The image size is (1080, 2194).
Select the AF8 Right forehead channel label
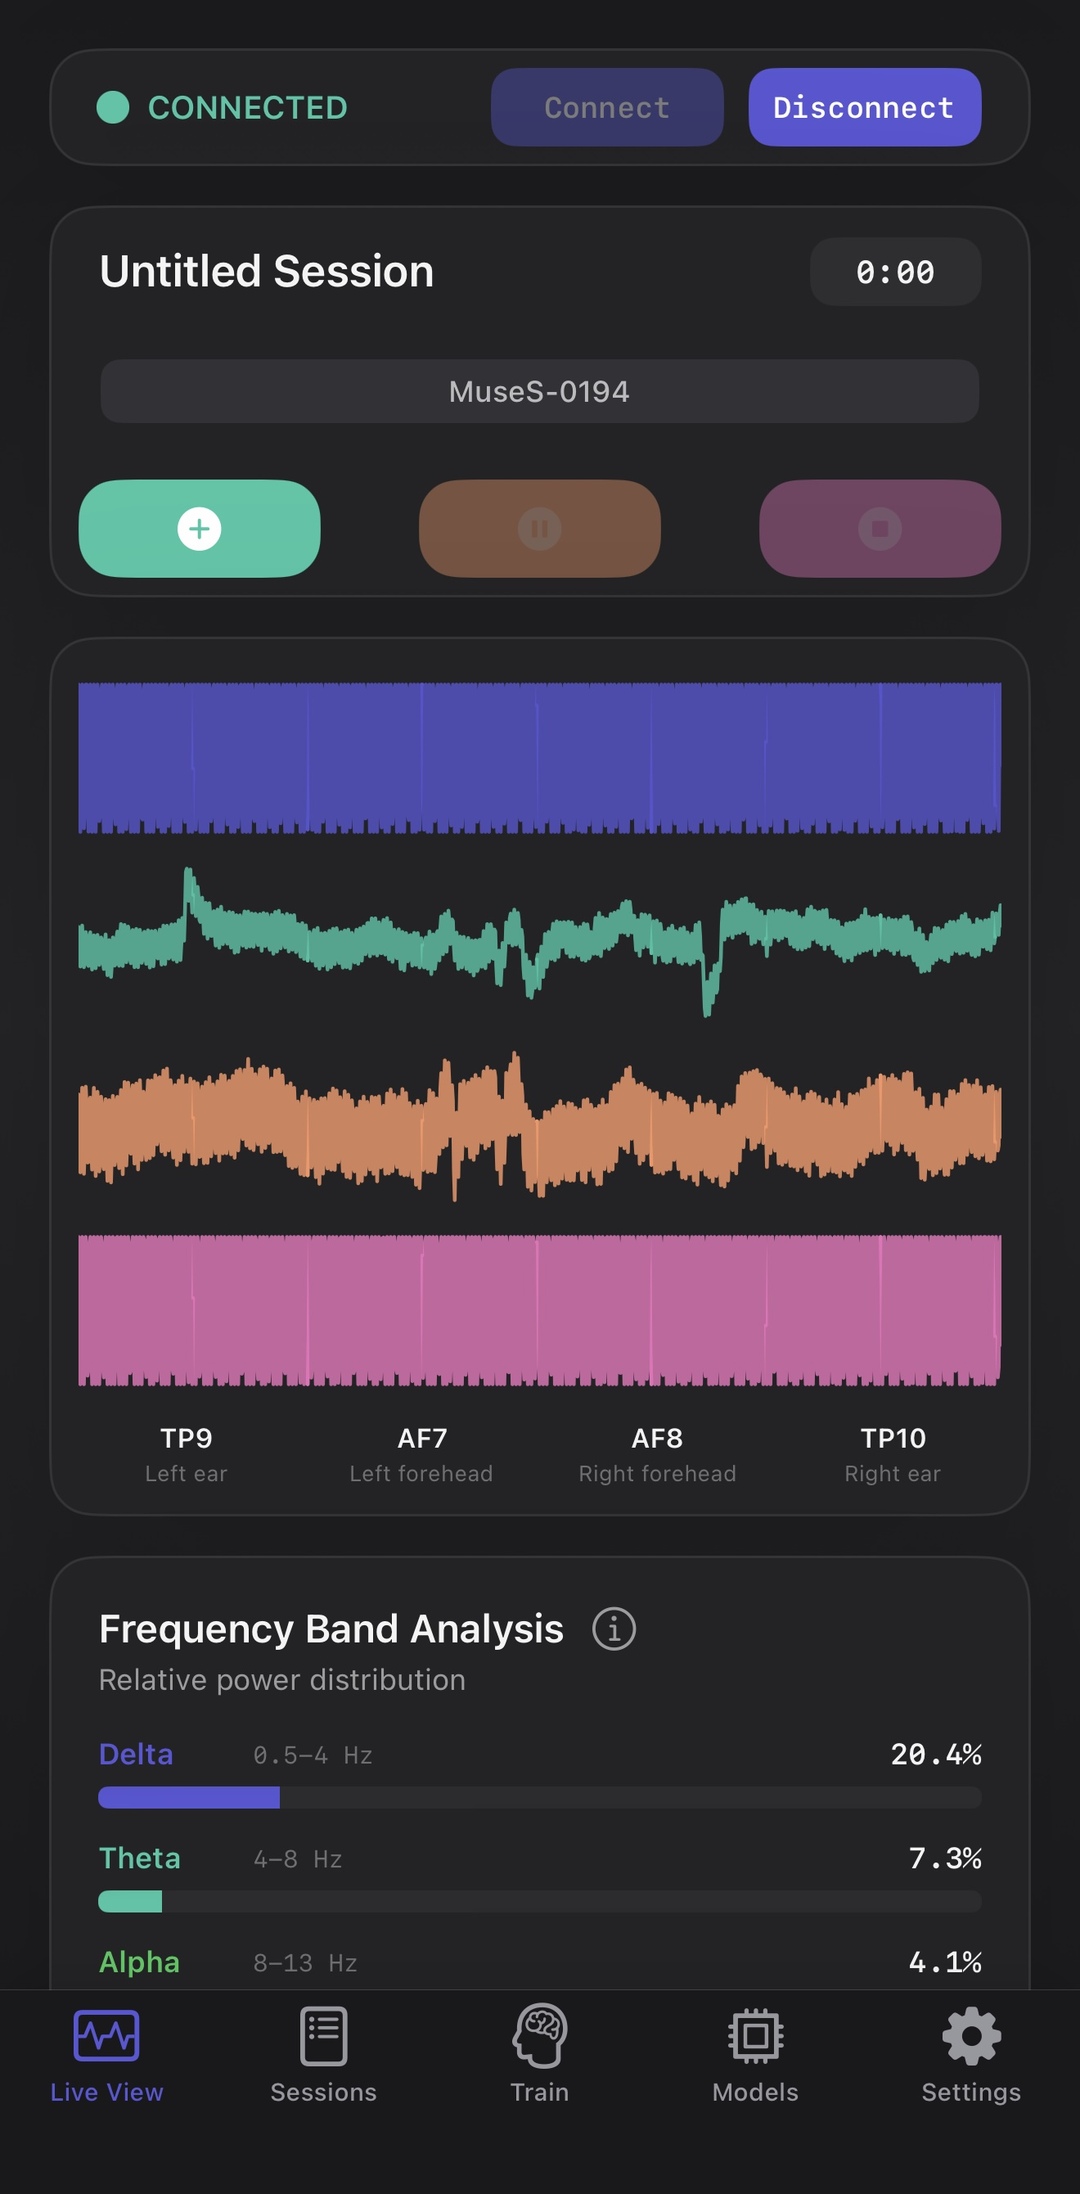point(657,1454)
